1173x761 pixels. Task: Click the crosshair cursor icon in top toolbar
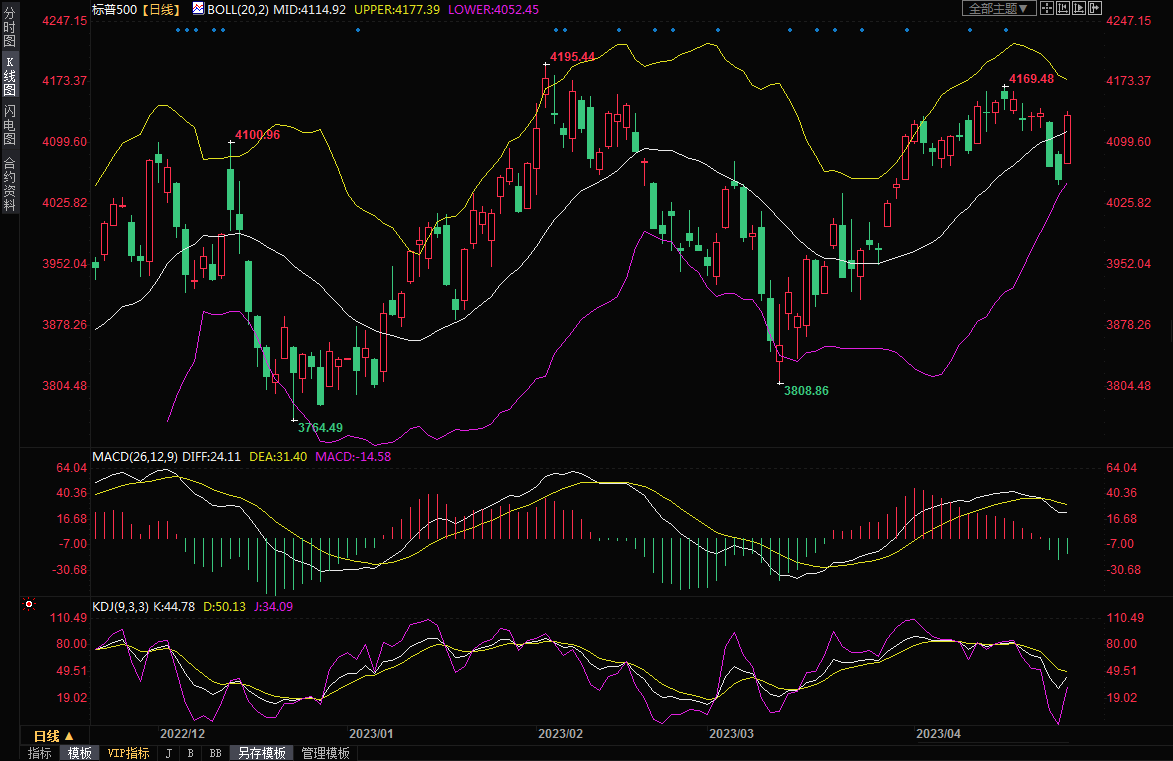coord(1046,8)
